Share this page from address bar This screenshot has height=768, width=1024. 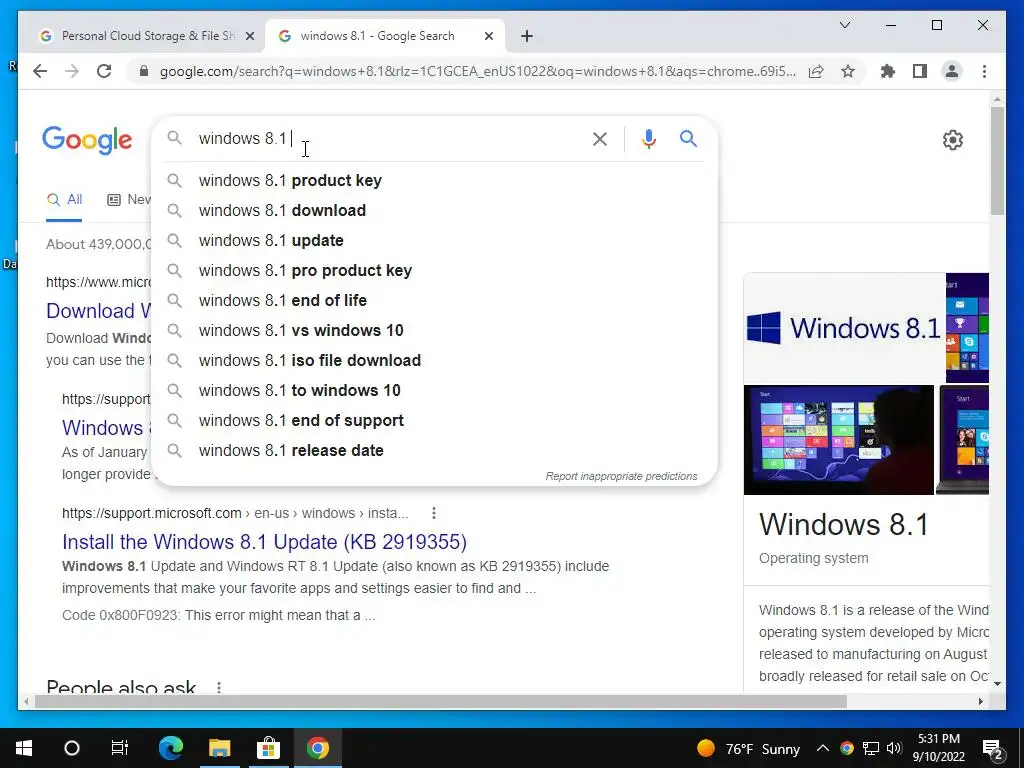tap(816, 71)
